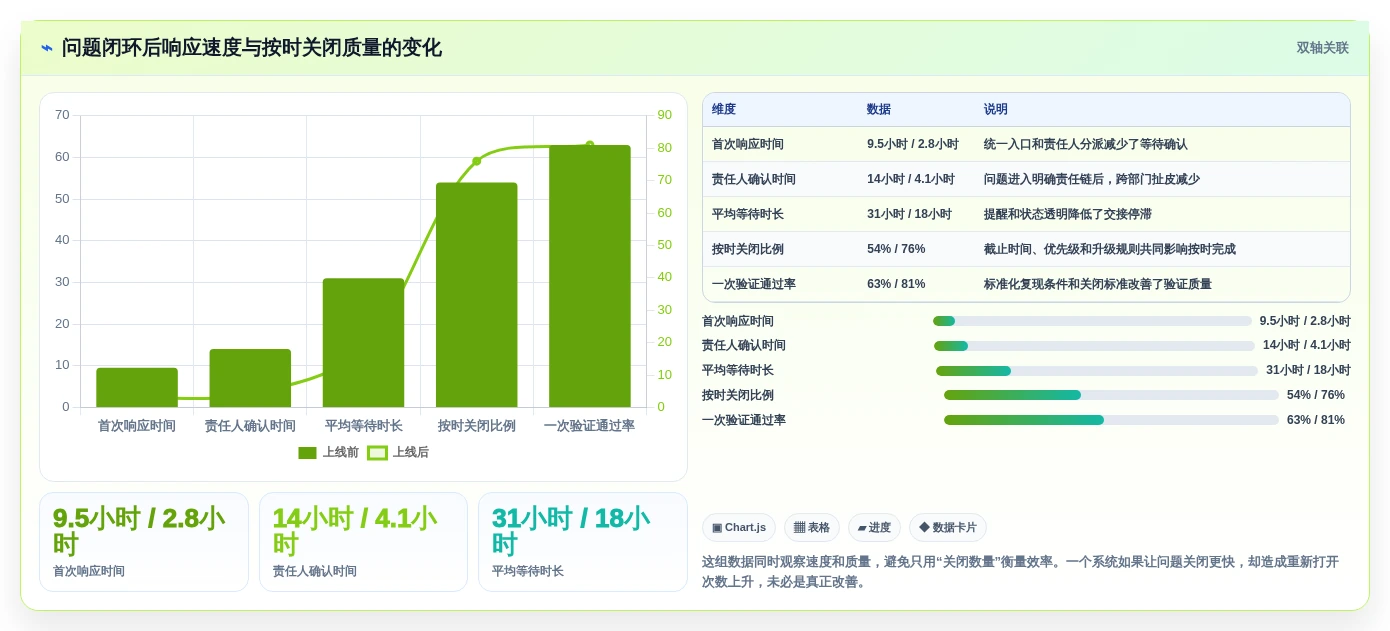Click the progress value 63% / 81%

(x=1316, y=420)
